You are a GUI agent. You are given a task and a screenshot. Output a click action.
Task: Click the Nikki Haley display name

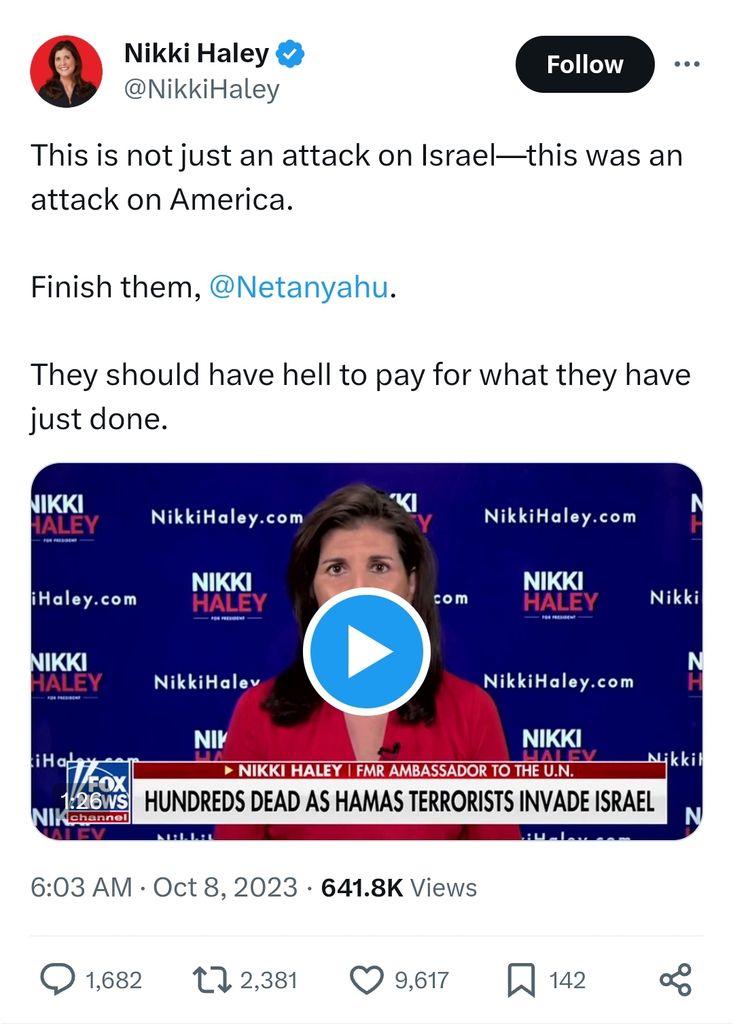click(197, 53)
